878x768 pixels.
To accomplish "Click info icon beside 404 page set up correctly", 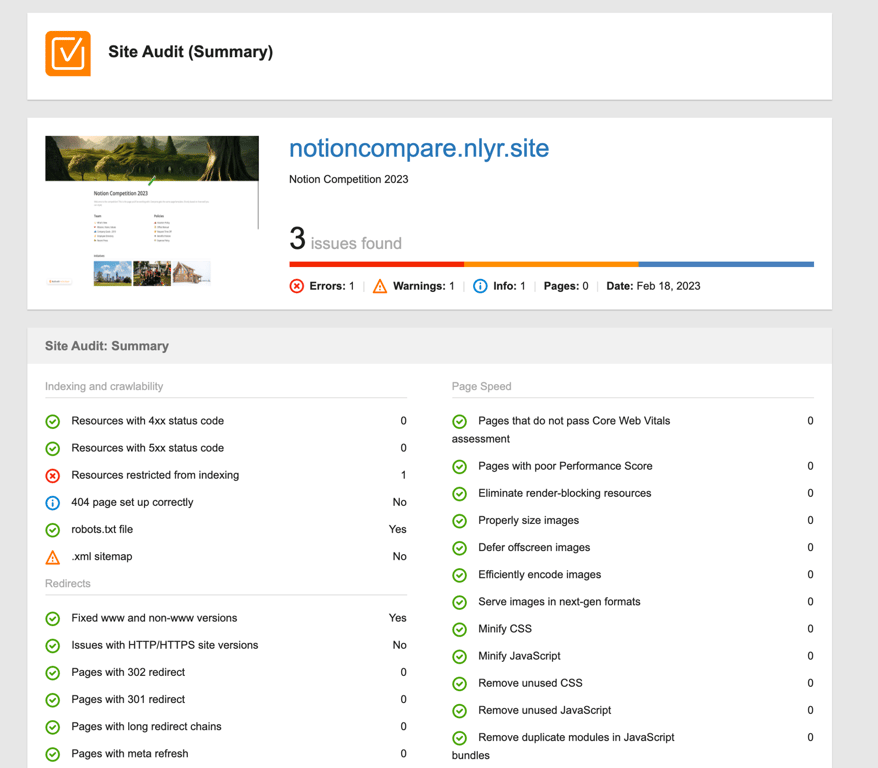I will tap(53, 503).
